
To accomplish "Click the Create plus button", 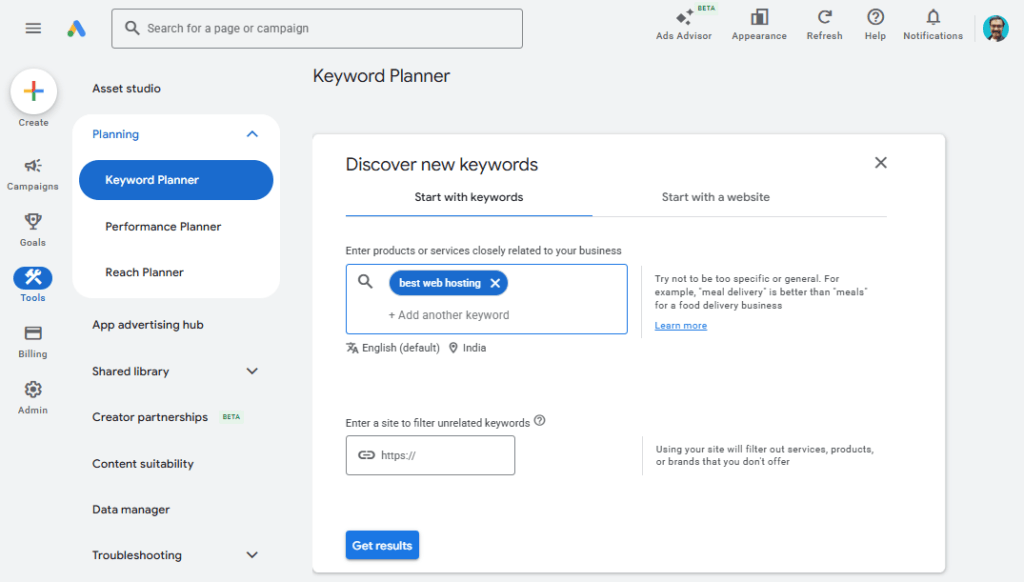I will click(x=33, y=91).
